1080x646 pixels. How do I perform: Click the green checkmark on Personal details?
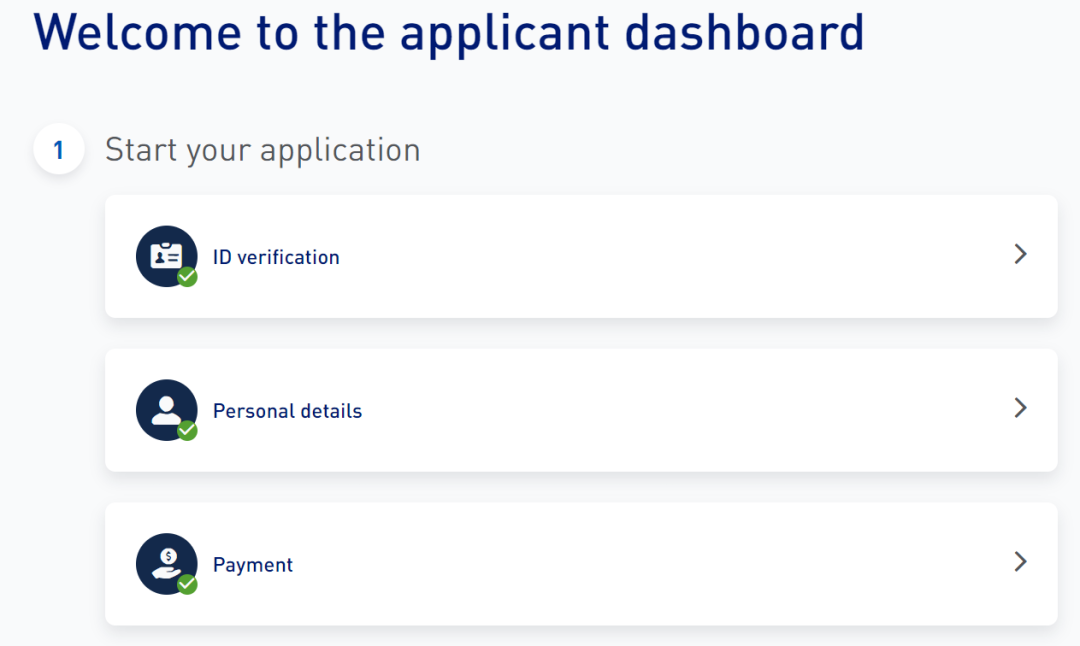tap(187, 430)
